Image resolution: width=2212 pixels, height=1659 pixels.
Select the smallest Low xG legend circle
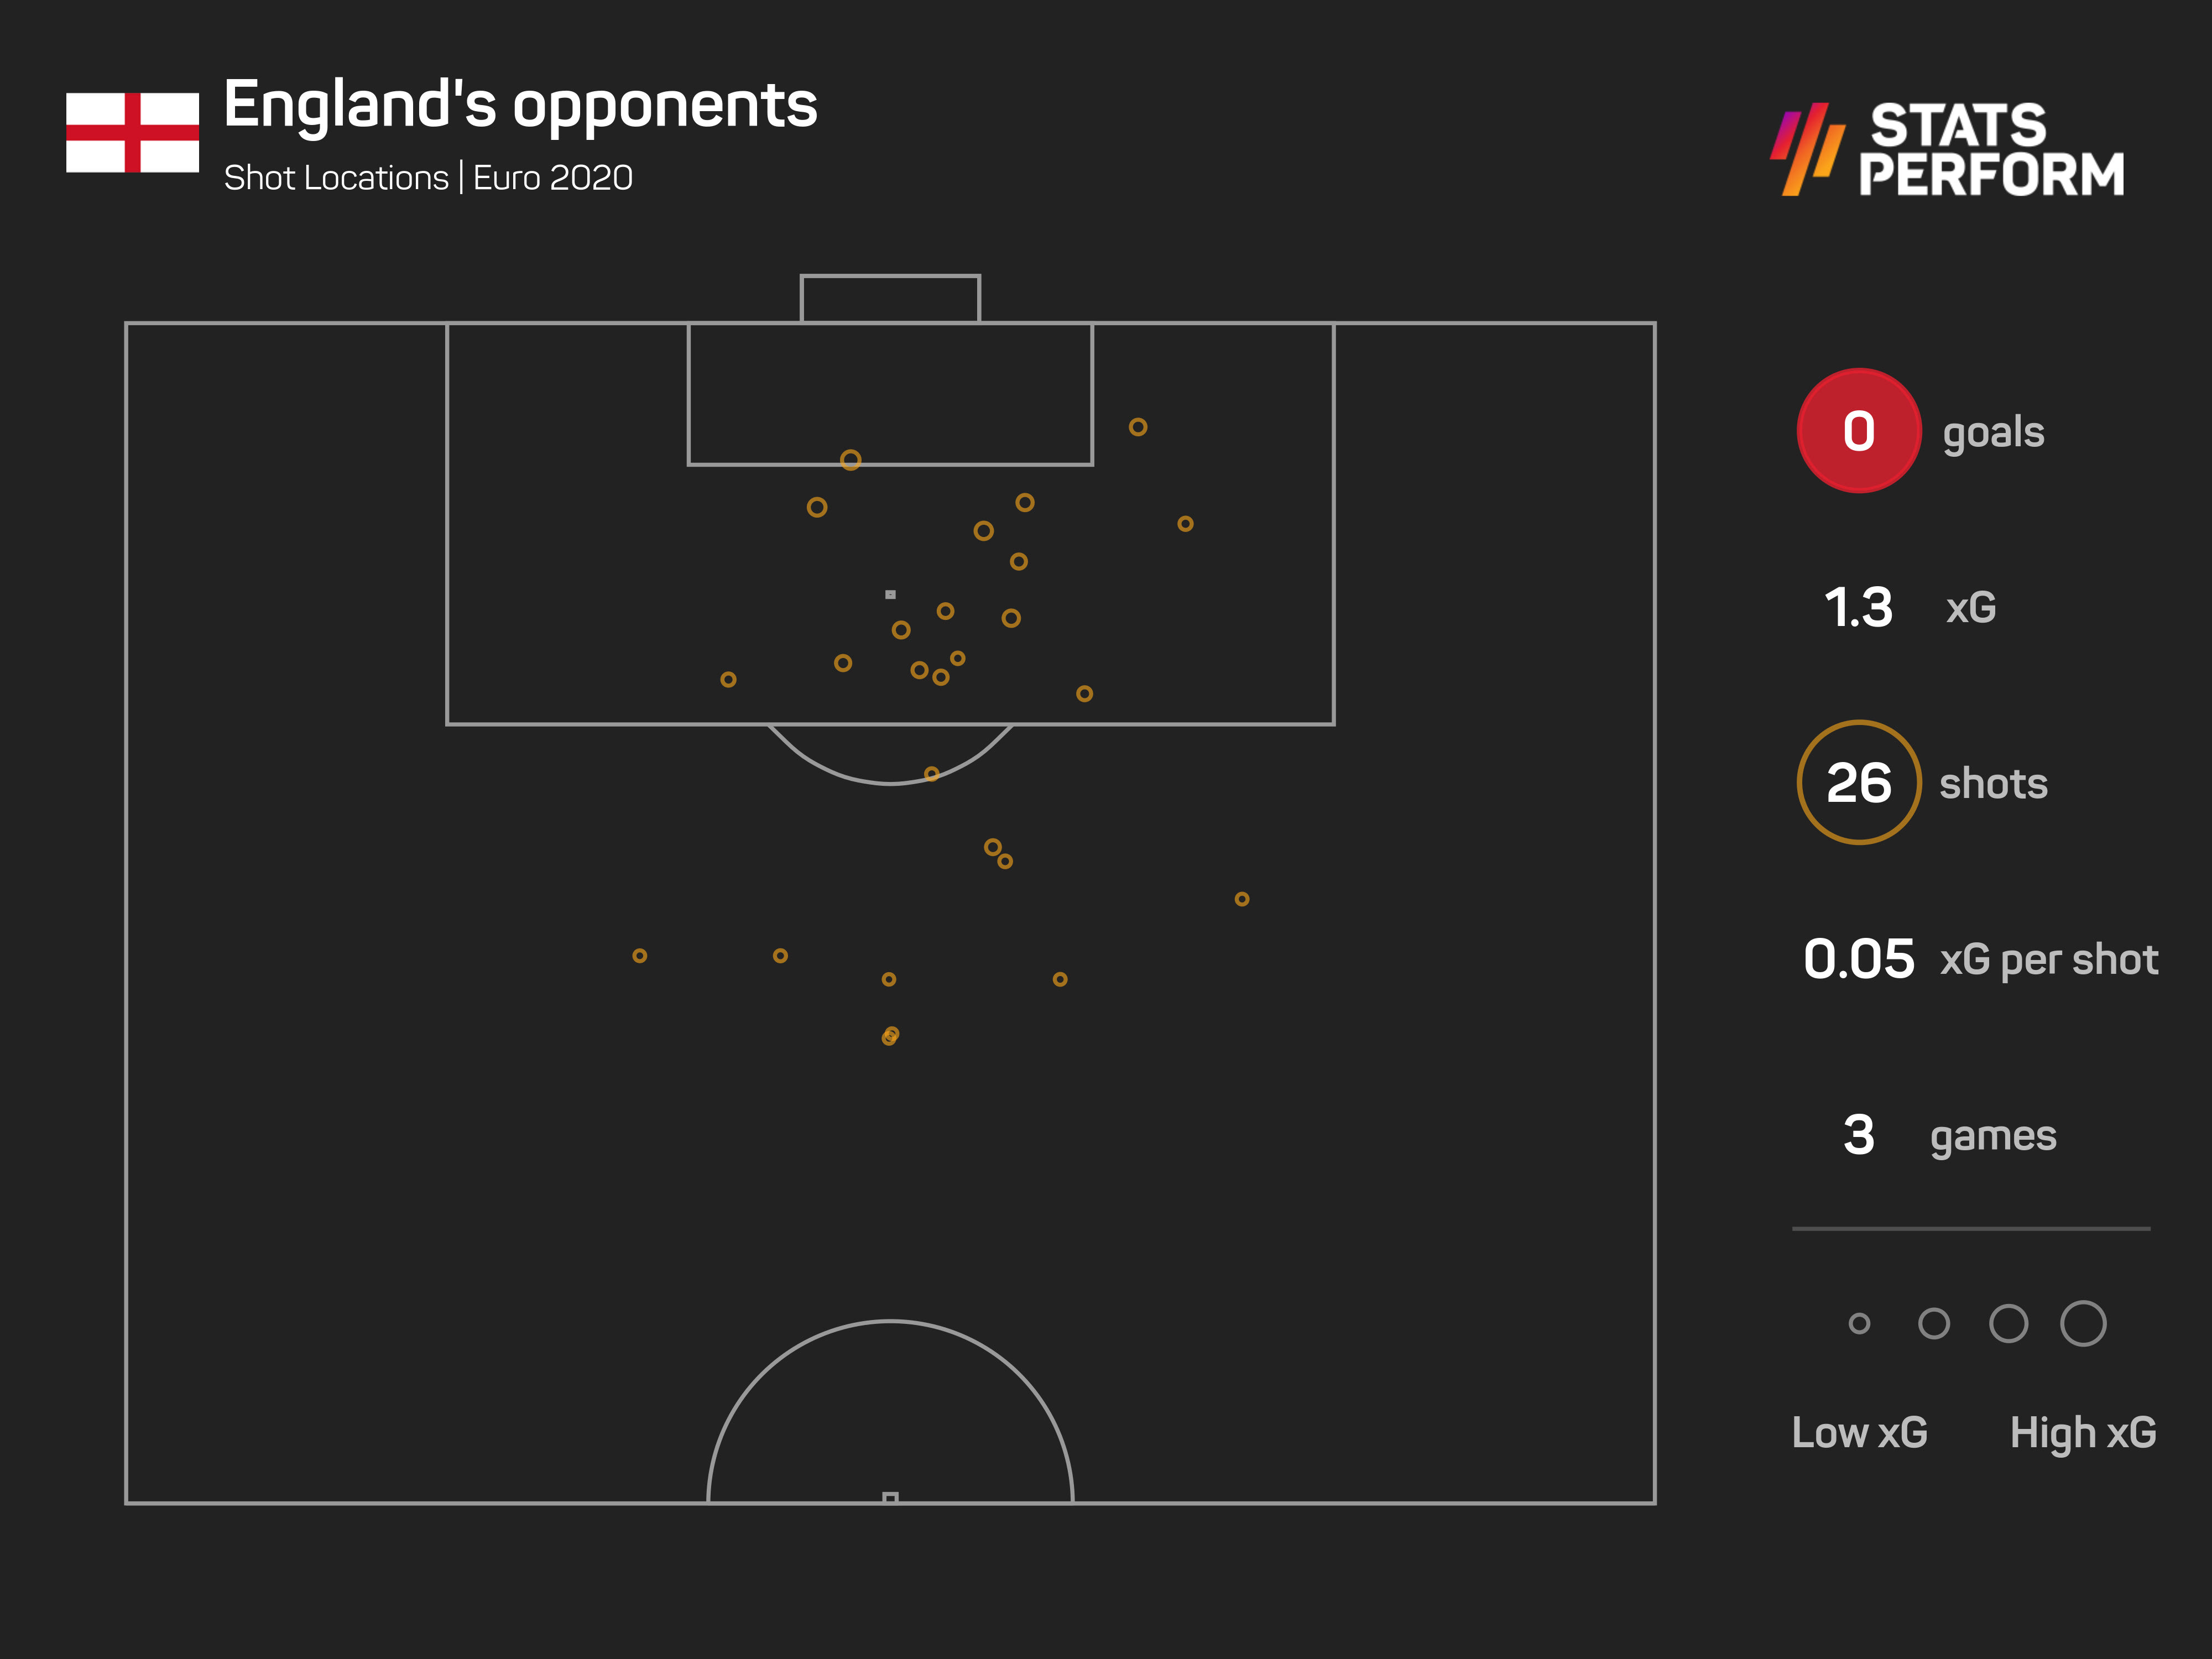click(x=1859, y=1324)
